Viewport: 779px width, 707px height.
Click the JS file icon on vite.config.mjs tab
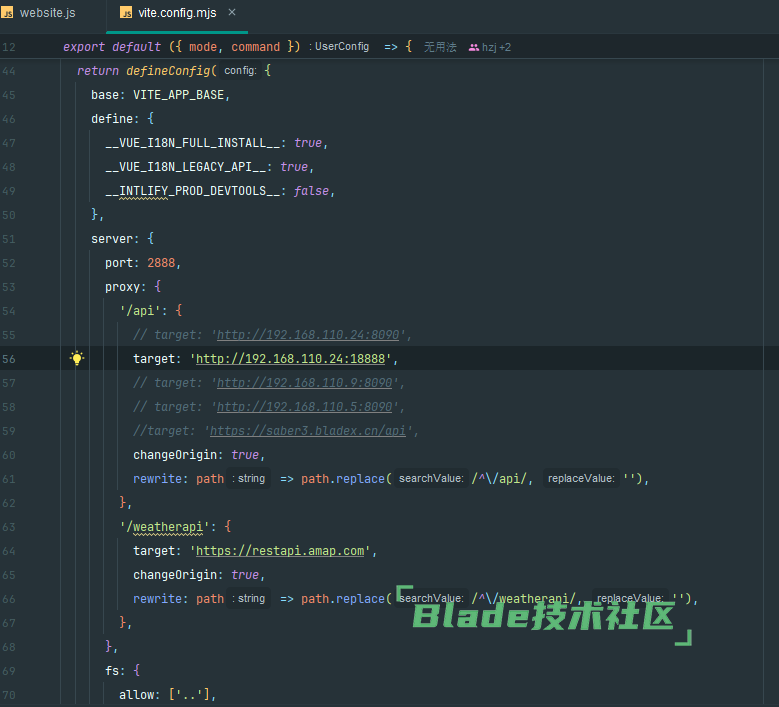tap(126, 14)
